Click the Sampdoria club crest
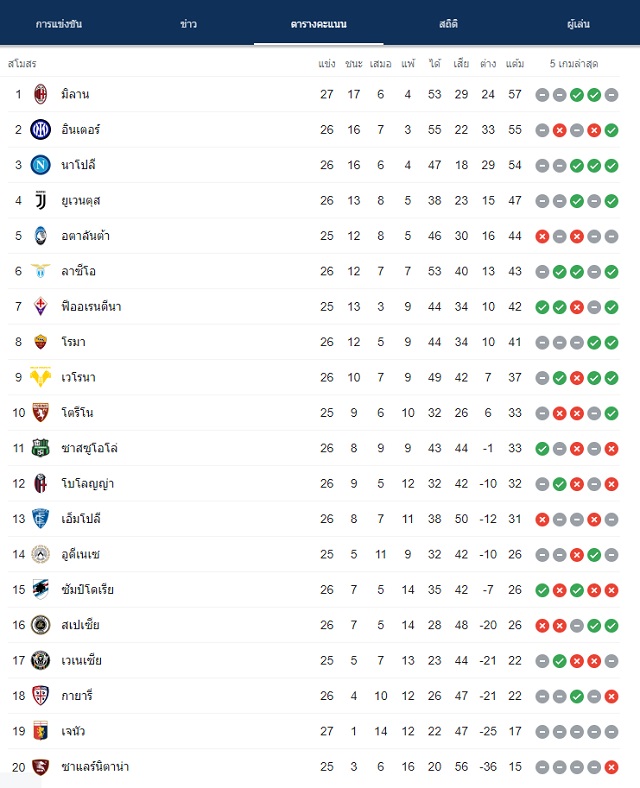 41,589
